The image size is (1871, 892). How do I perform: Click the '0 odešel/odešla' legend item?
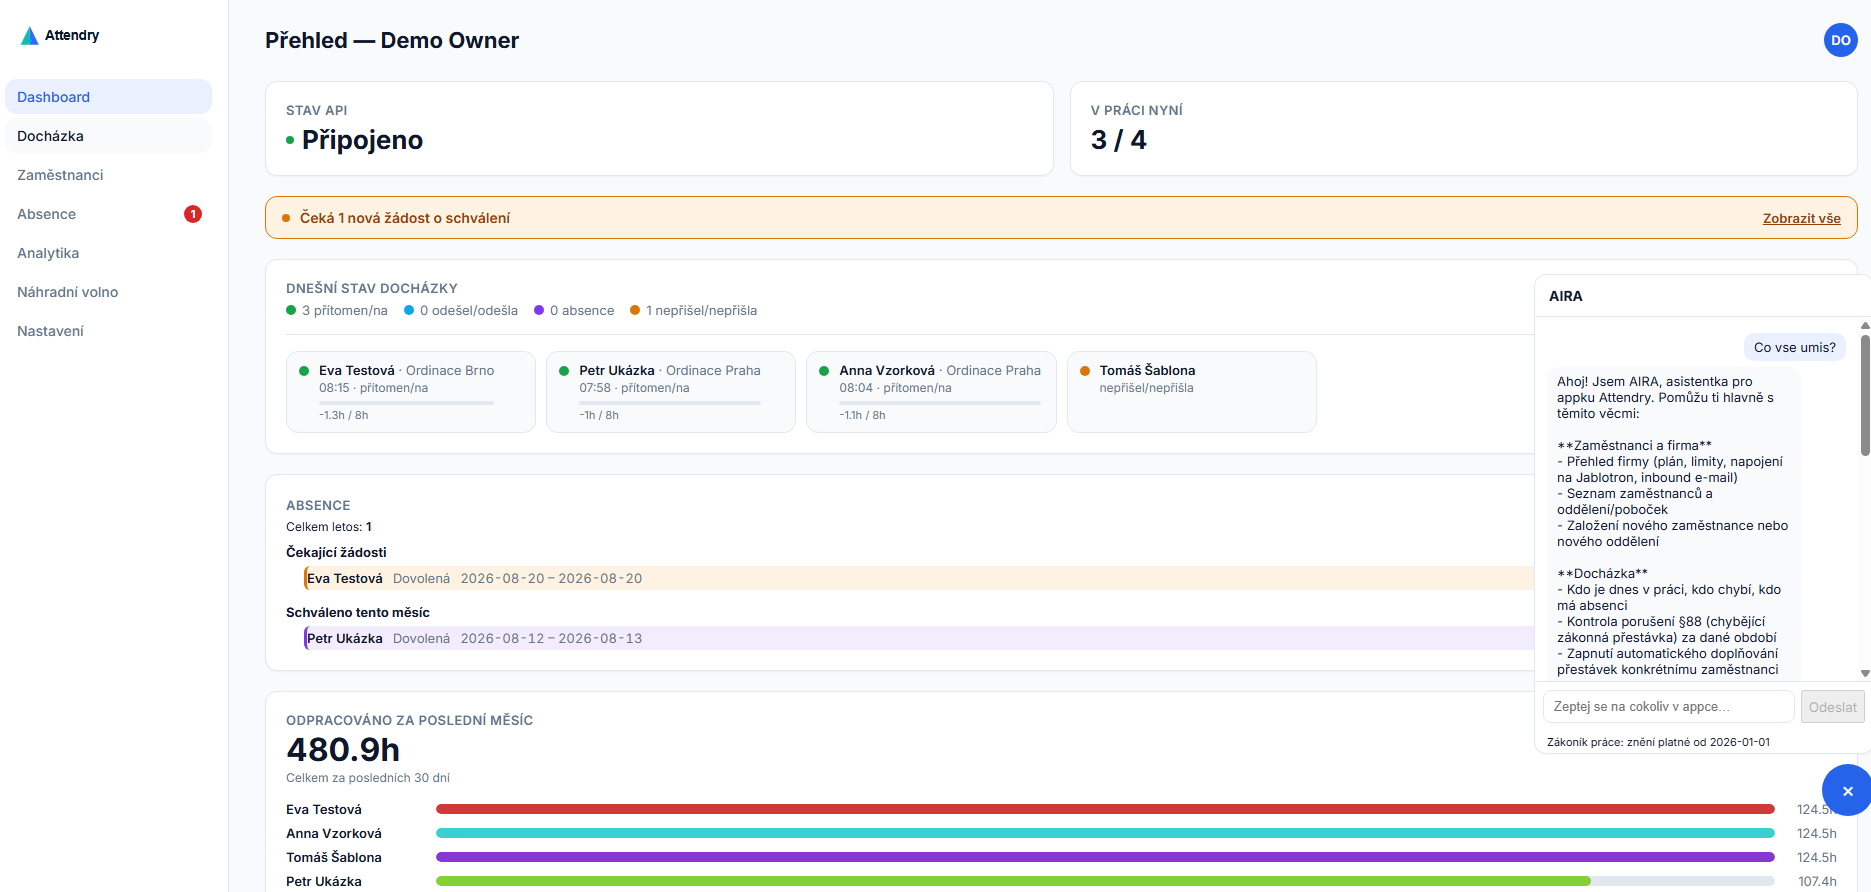click(461, 311)
